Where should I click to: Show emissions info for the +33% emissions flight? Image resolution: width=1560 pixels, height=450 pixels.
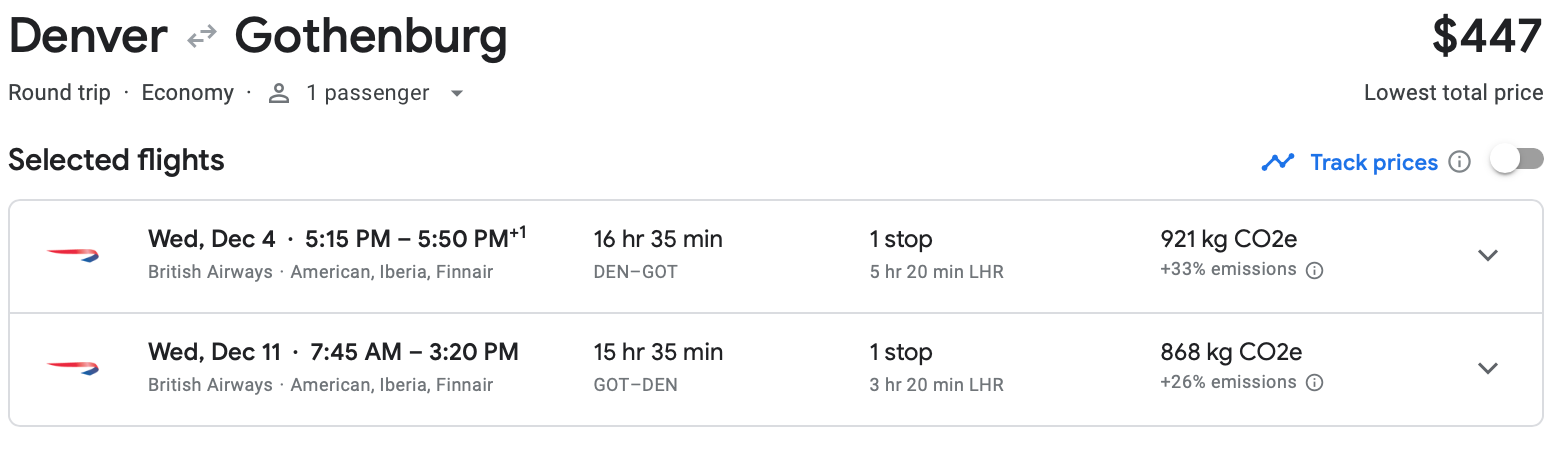pyautogui.click(x=1315, y=270)
